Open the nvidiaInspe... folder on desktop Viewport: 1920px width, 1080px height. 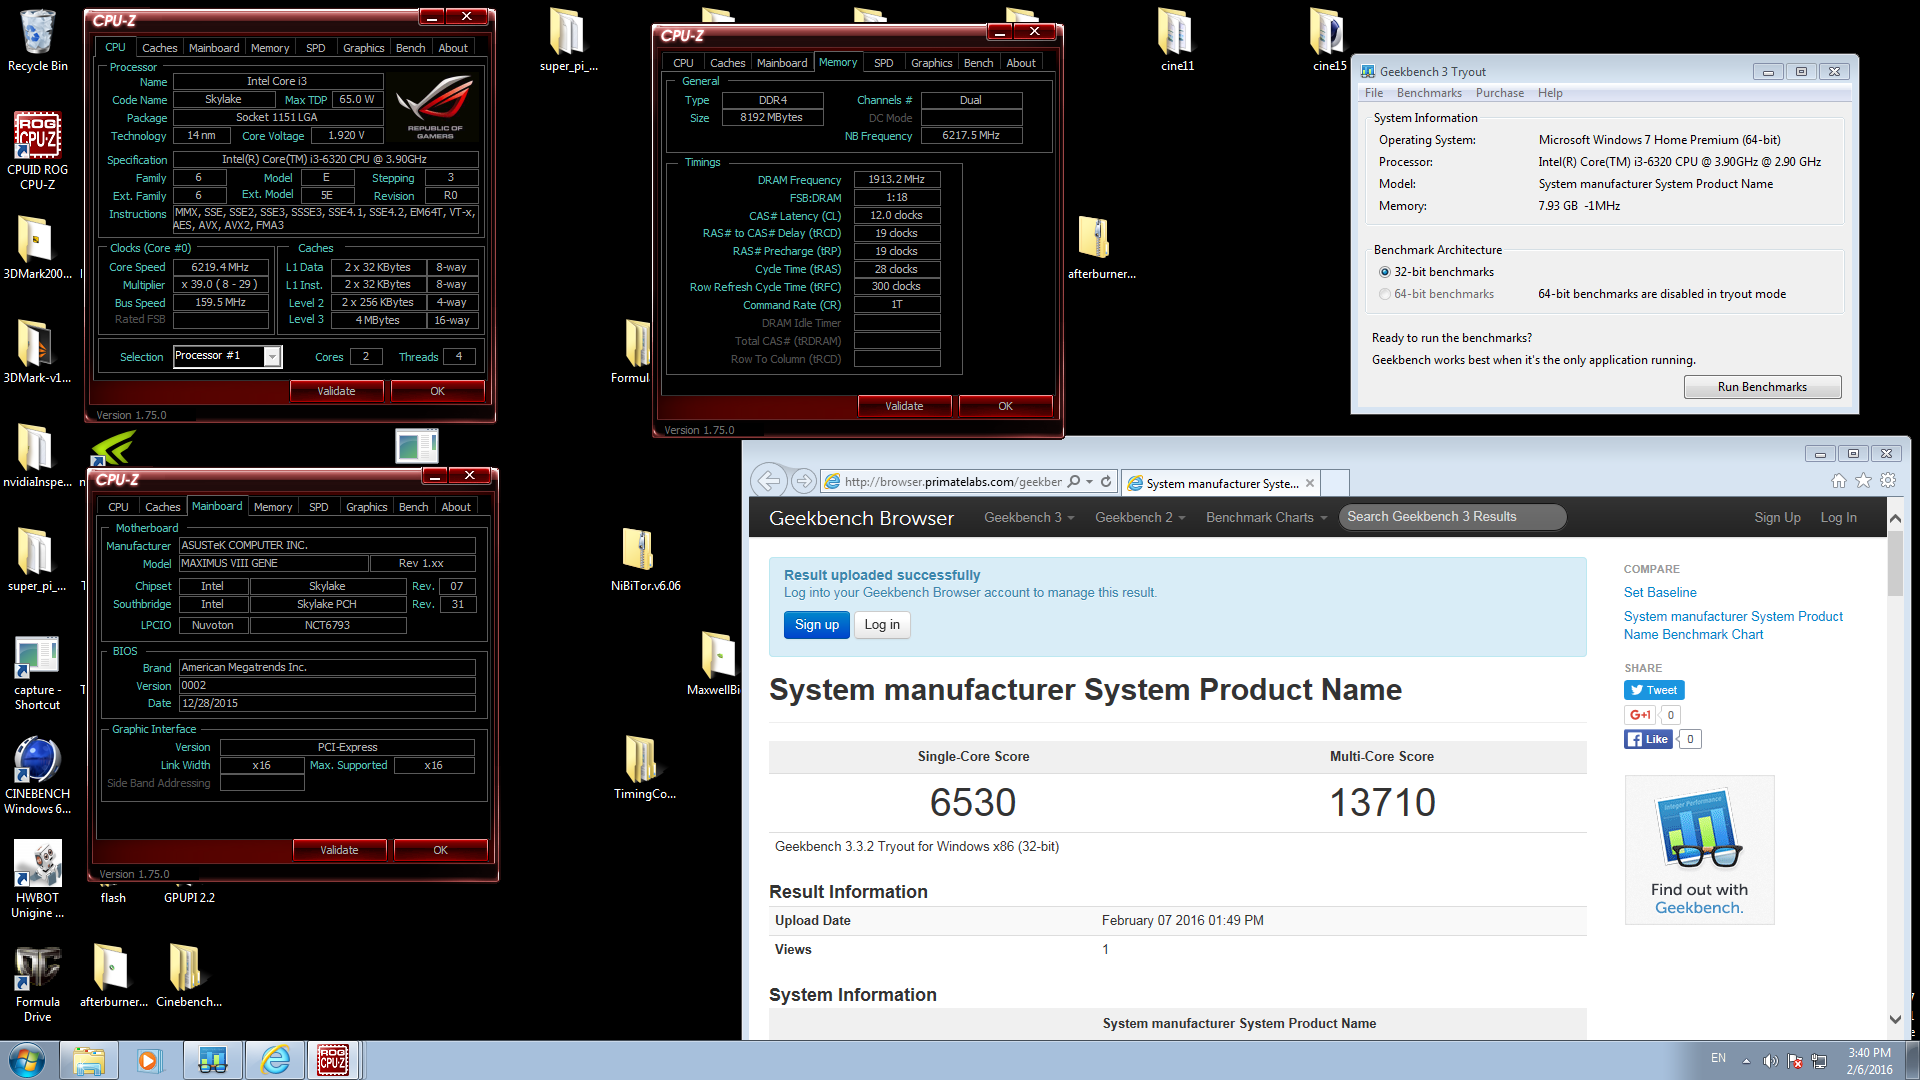click(36, 456)
